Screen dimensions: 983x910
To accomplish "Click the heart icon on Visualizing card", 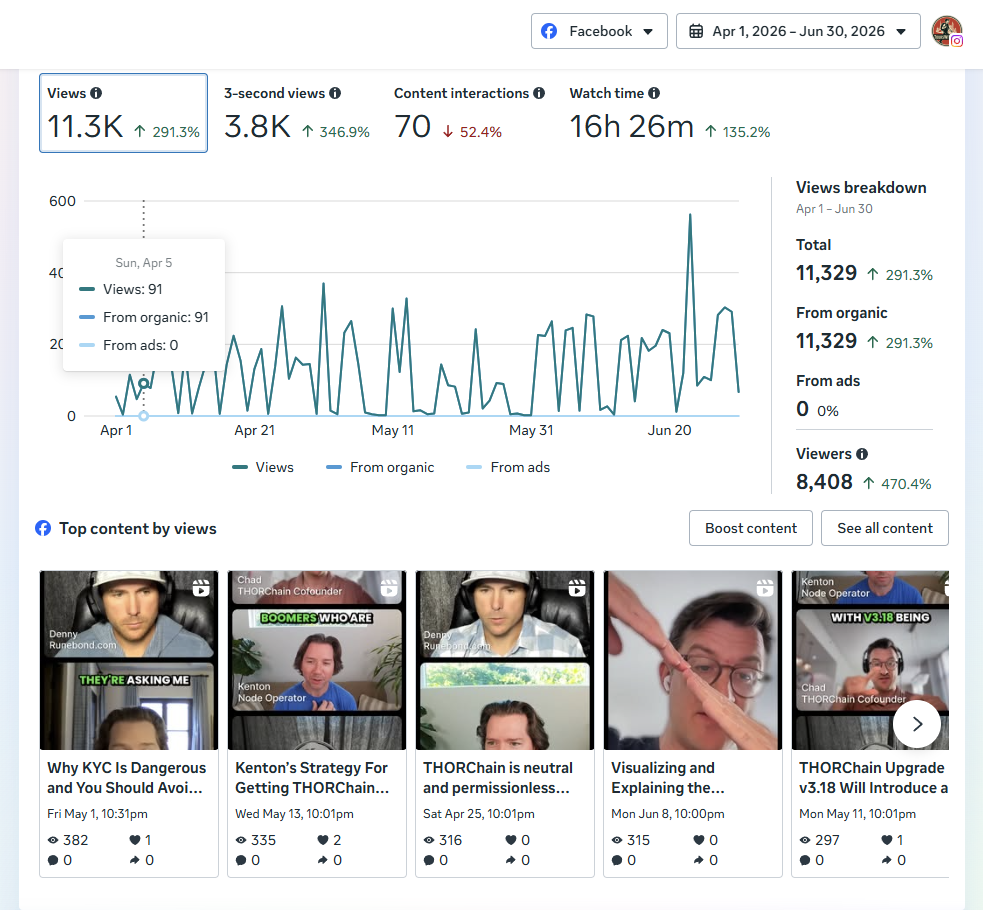I will 699,840.
